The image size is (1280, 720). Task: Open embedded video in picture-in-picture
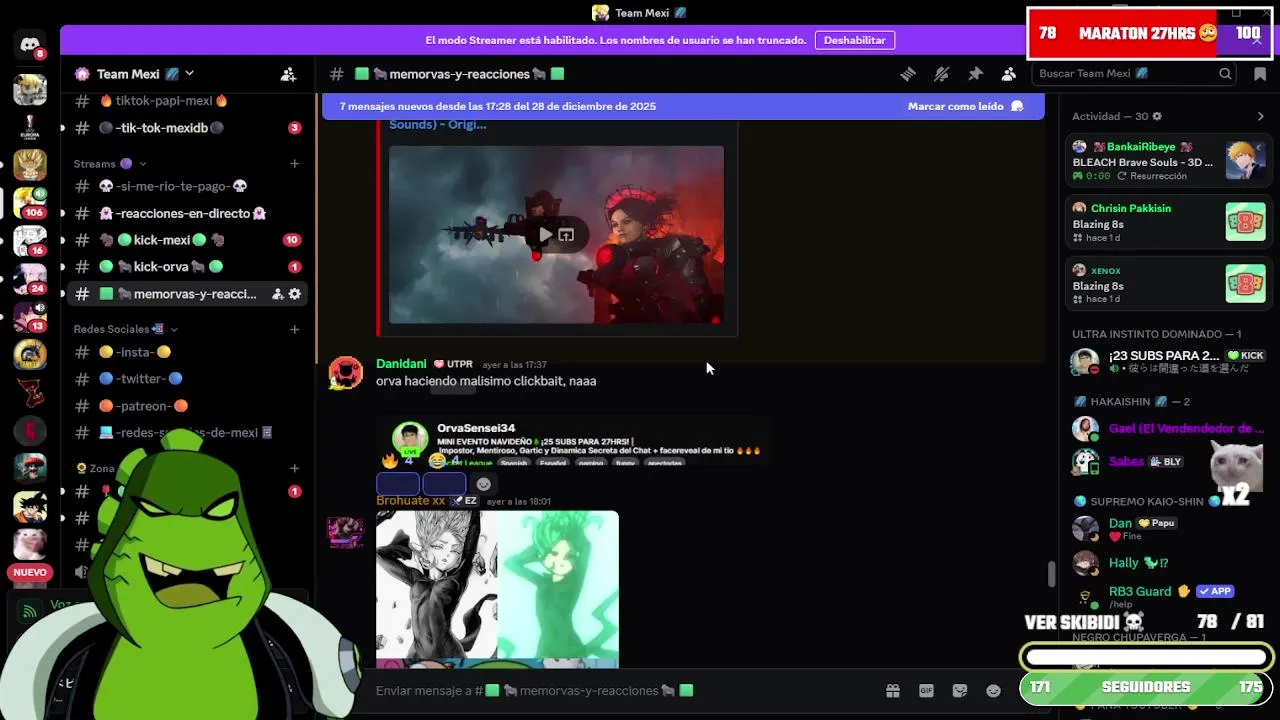coord(566,235)
